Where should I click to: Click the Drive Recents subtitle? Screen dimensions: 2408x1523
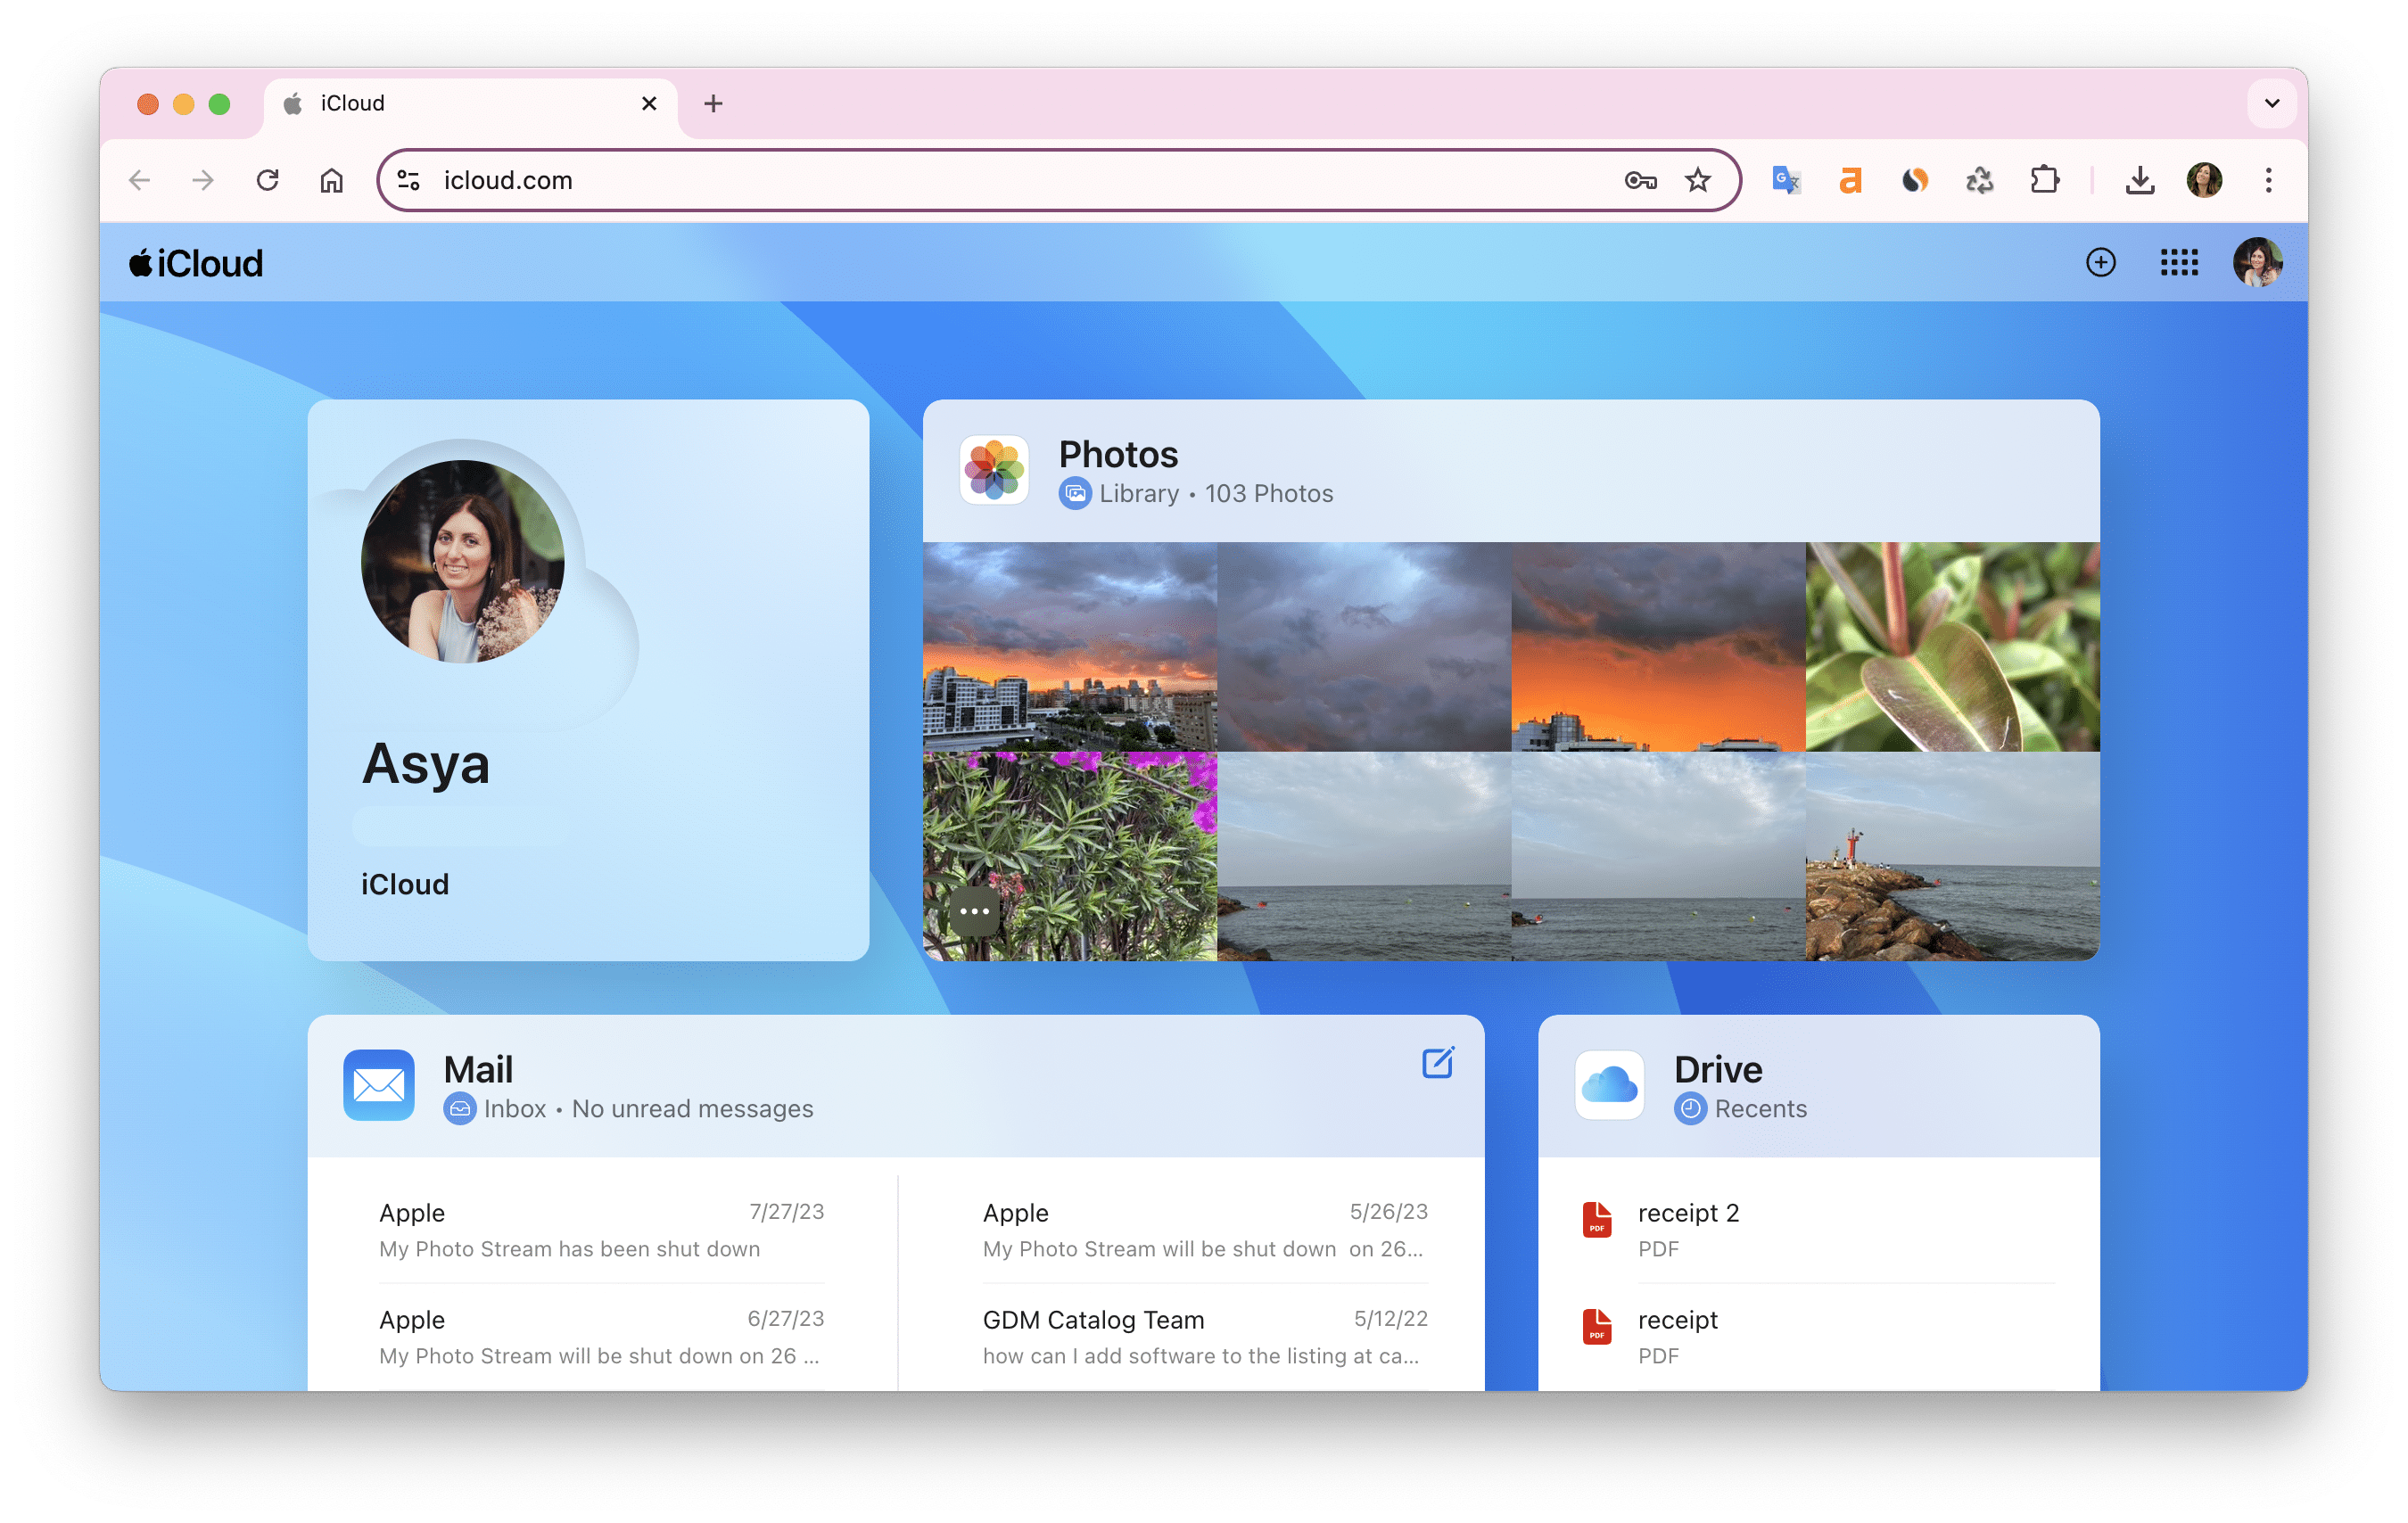point(1741,1108)
